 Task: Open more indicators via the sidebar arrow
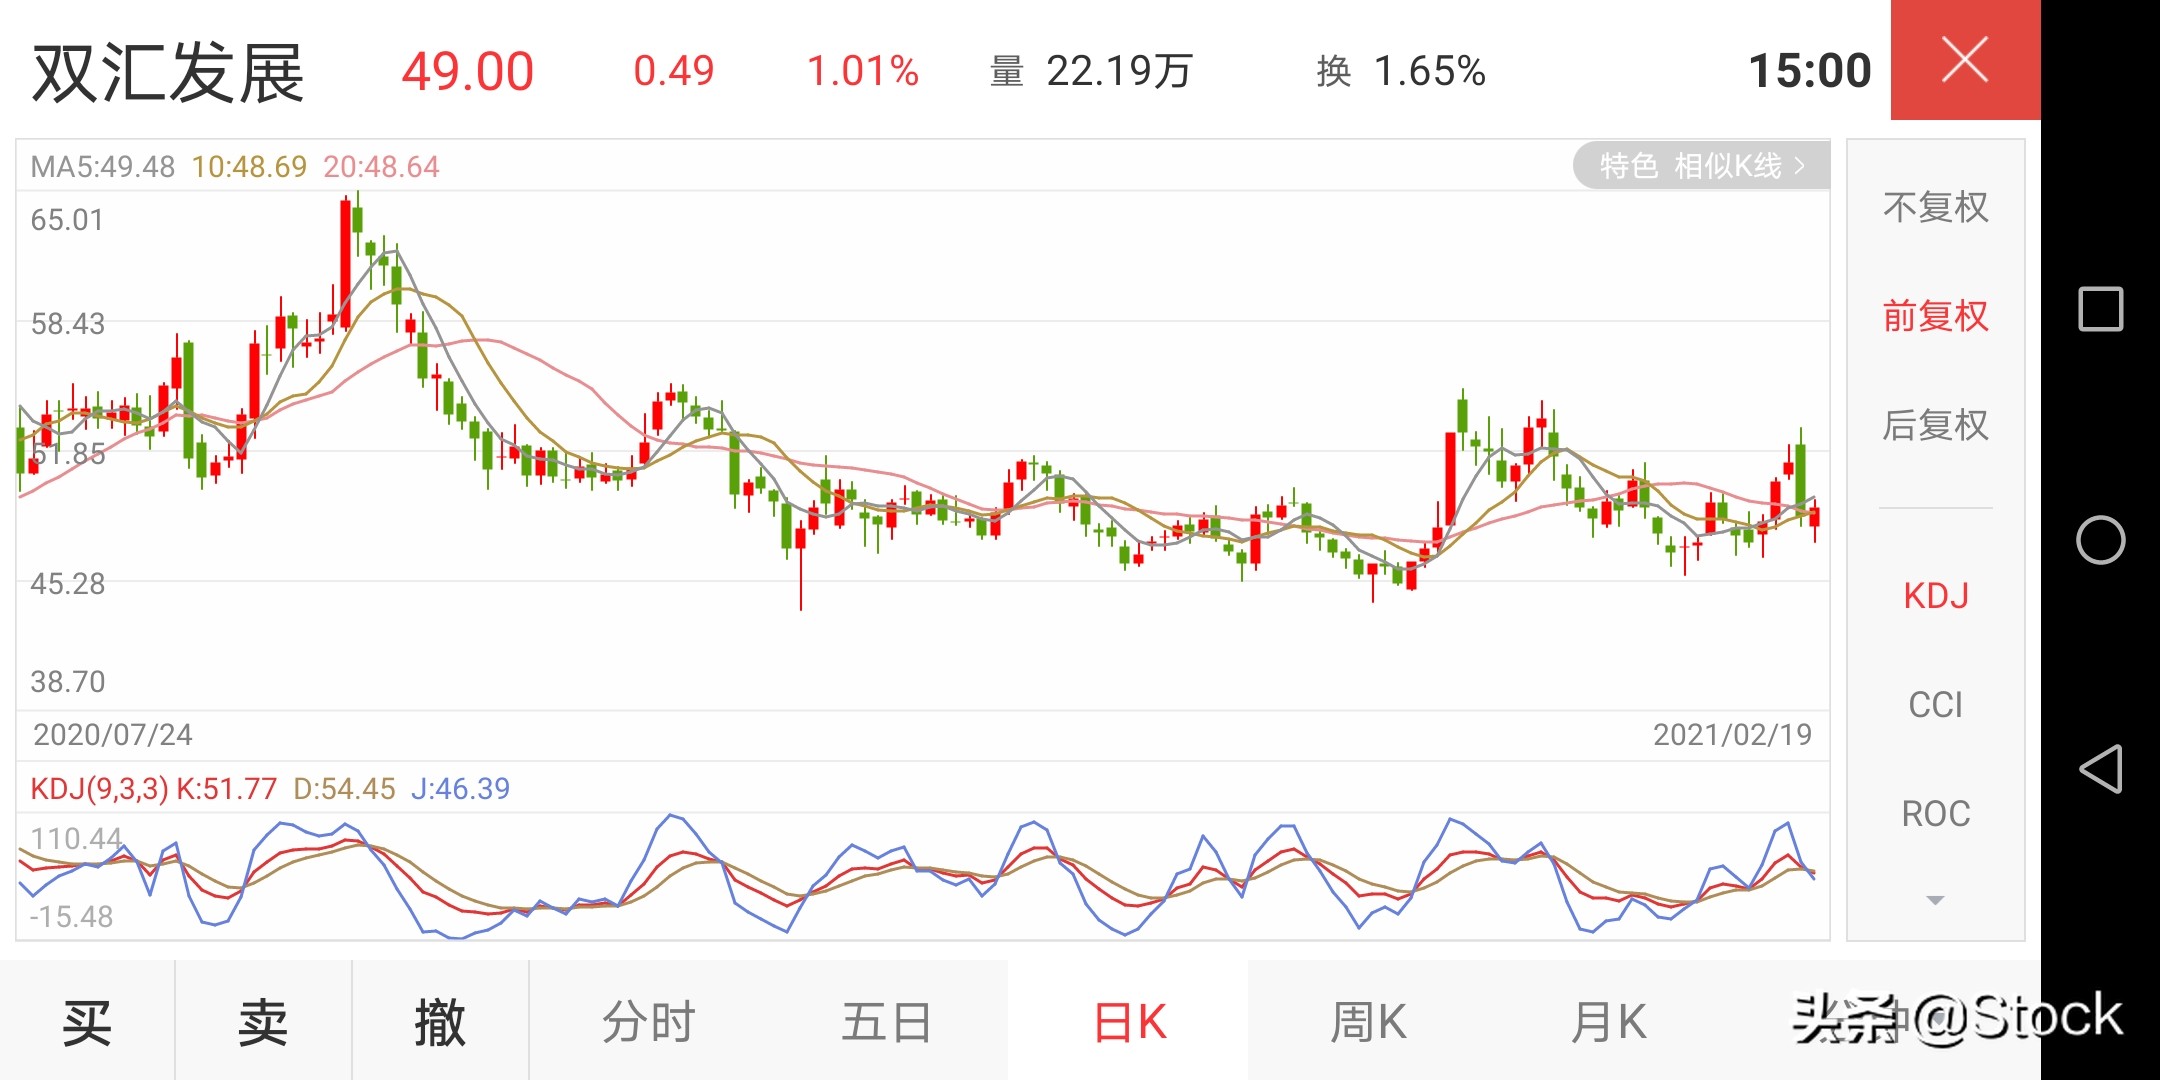(x=1934, y=898)
